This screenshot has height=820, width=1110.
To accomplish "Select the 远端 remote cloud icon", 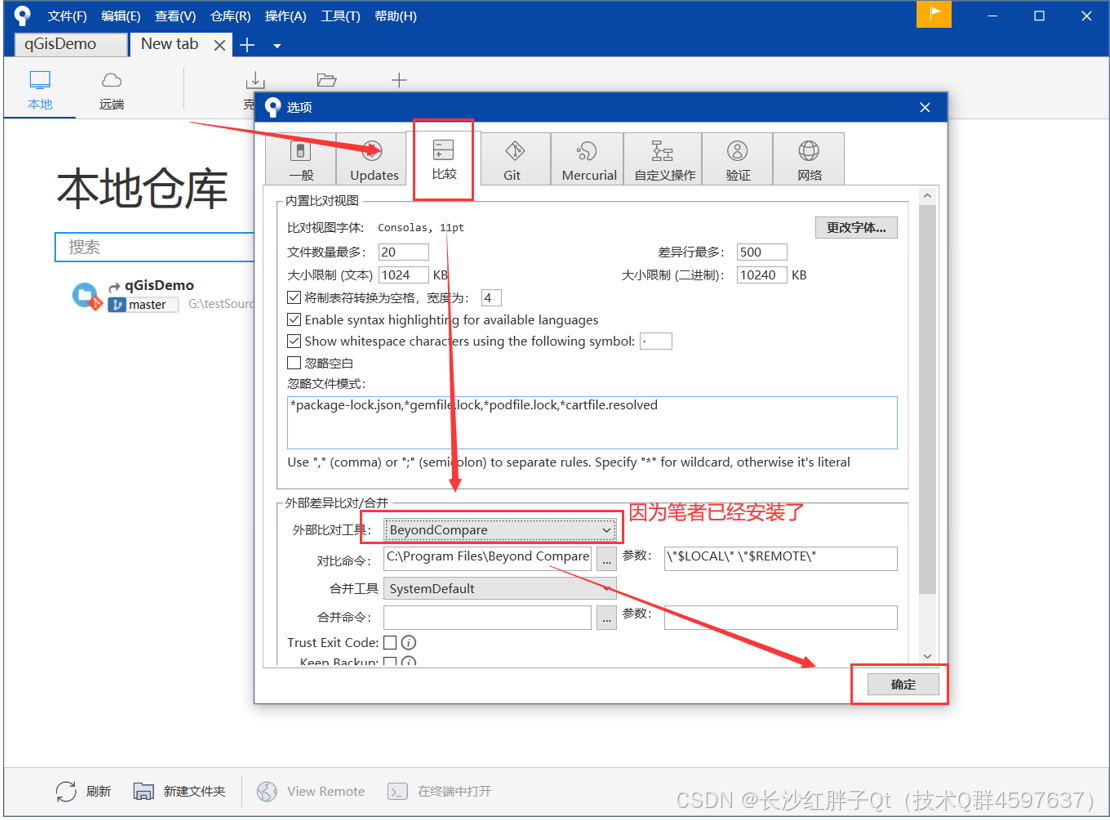I will [x=112, y=90].
